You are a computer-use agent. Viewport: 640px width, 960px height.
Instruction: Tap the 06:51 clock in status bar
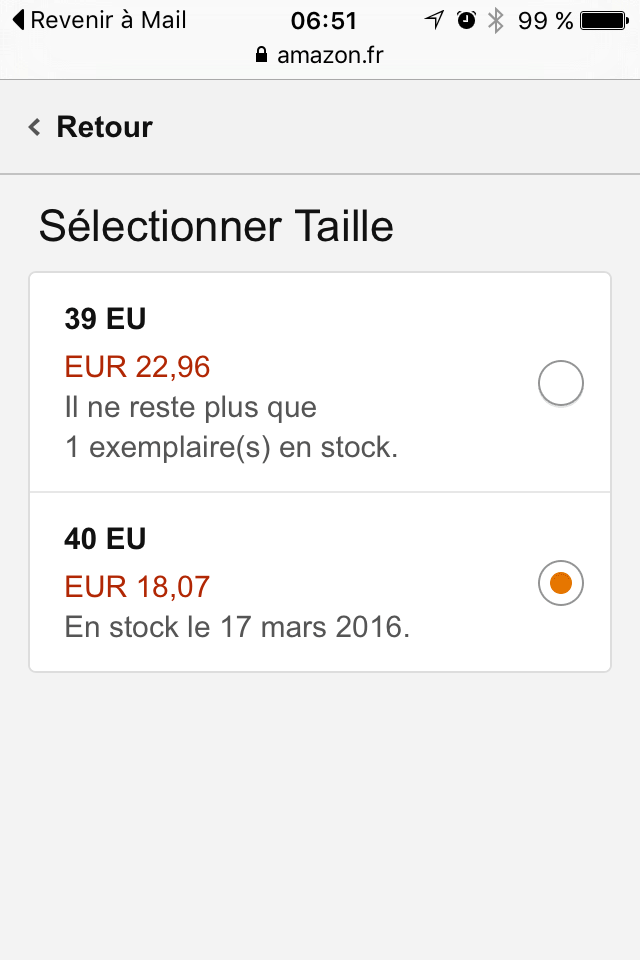(323, 20)
